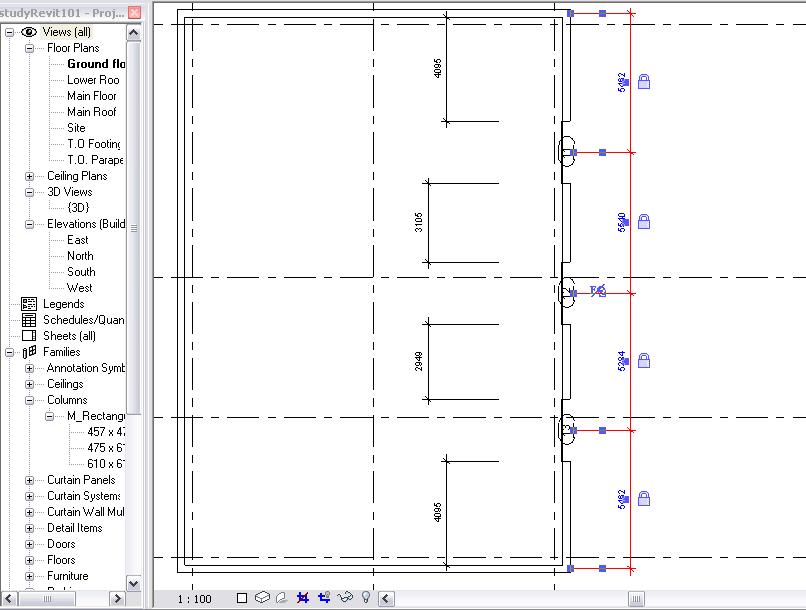Toggle shadows with the Shadows icon
The image size is (806, 610).
click(282, 598)
